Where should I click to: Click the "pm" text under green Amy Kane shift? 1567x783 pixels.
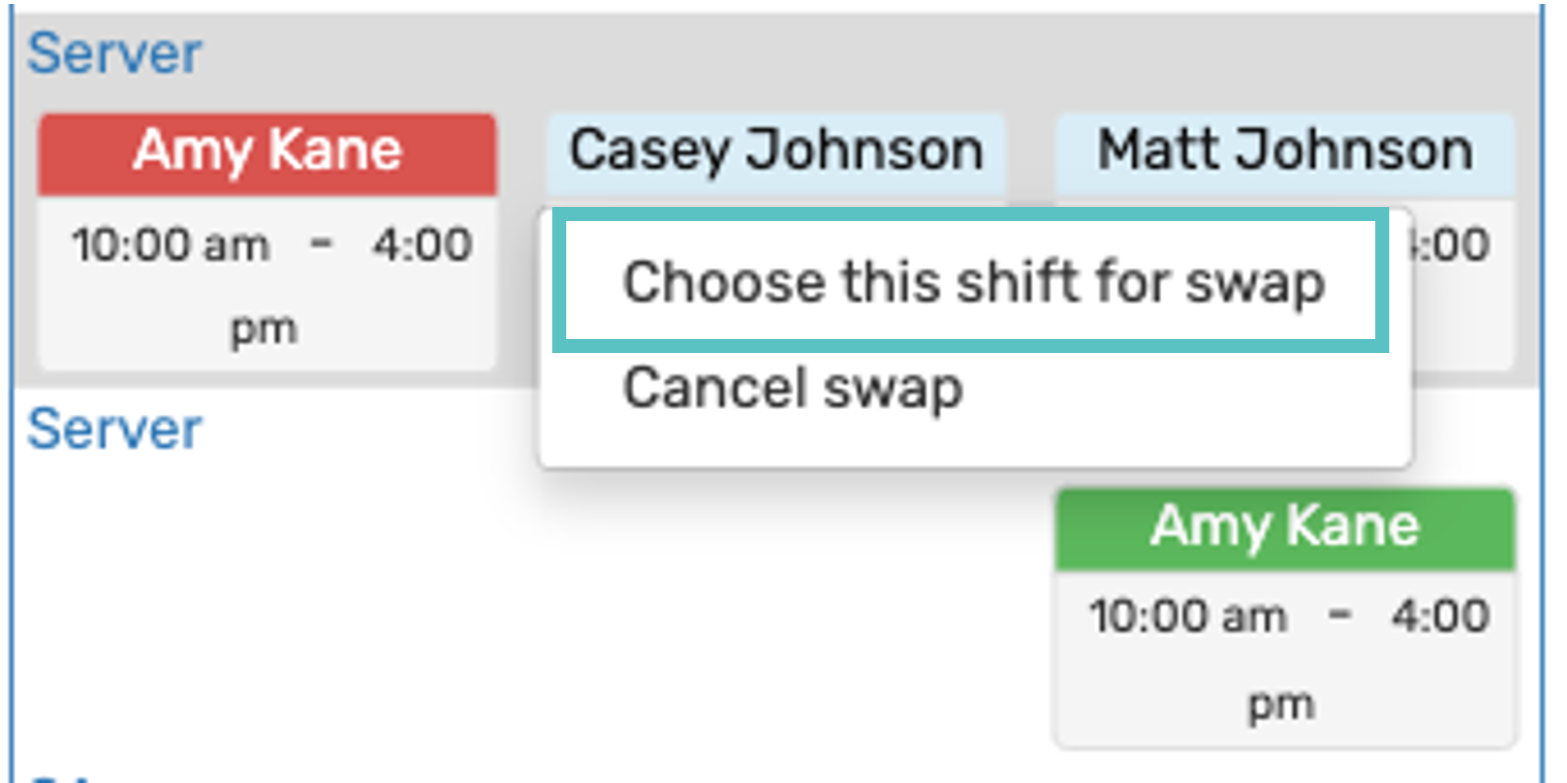point(1281,703)
